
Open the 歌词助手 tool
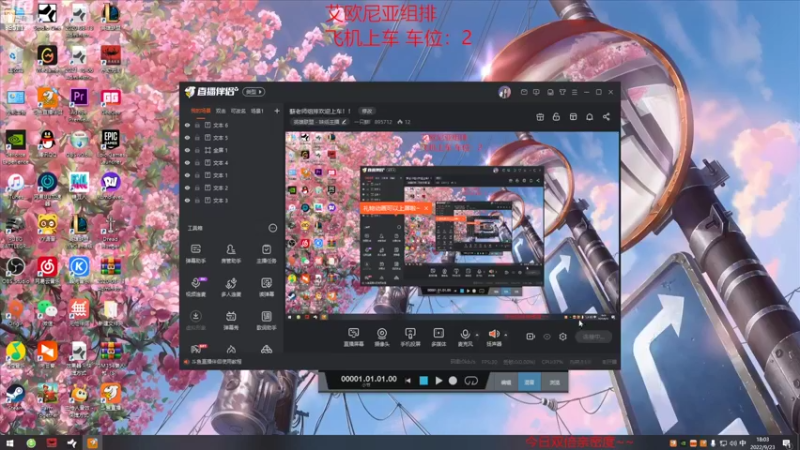pos(266,320)
